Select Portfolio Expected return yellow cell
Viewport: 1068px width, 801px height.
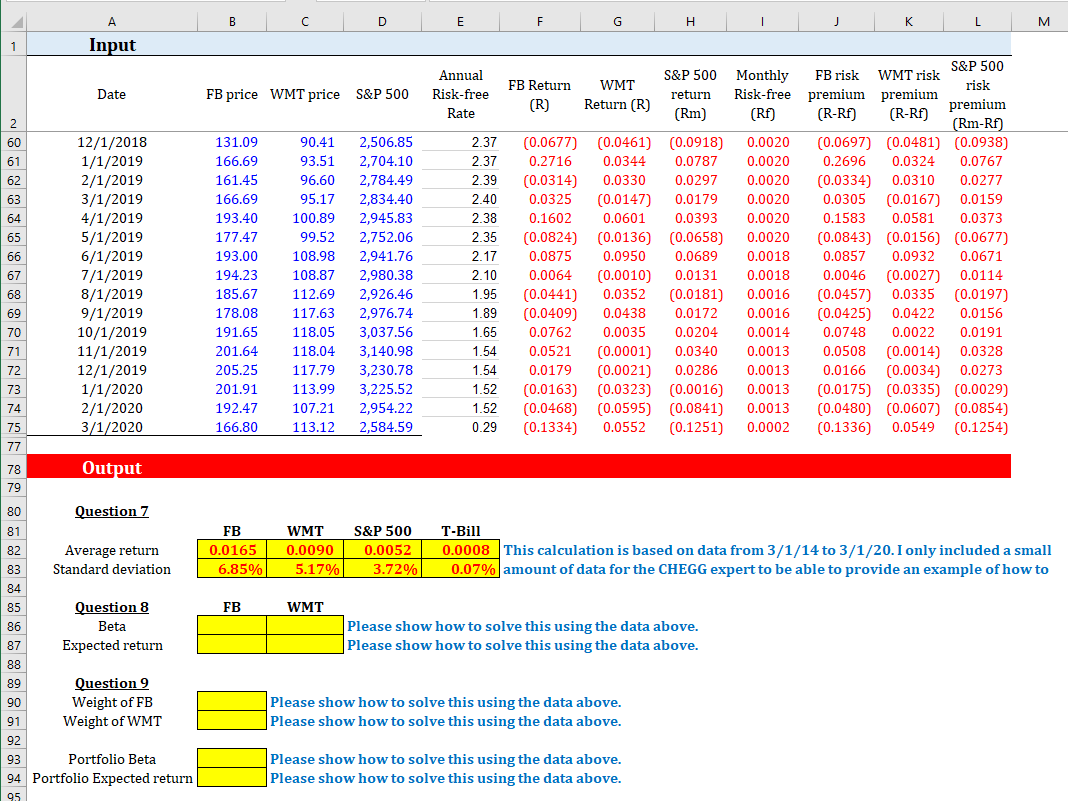232,778
